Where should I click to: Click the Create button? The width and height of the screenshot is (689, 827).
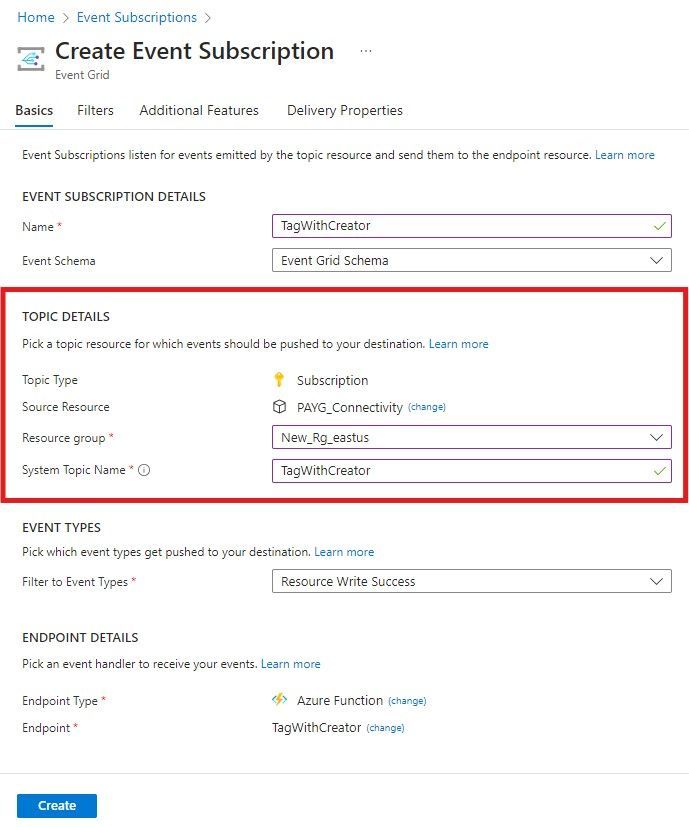click(57, 805)
